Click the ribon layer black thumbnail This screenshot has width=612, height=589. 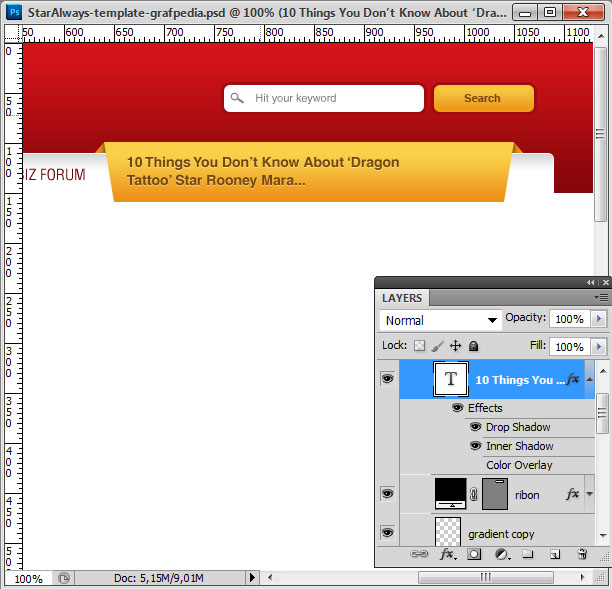(451, 494)
